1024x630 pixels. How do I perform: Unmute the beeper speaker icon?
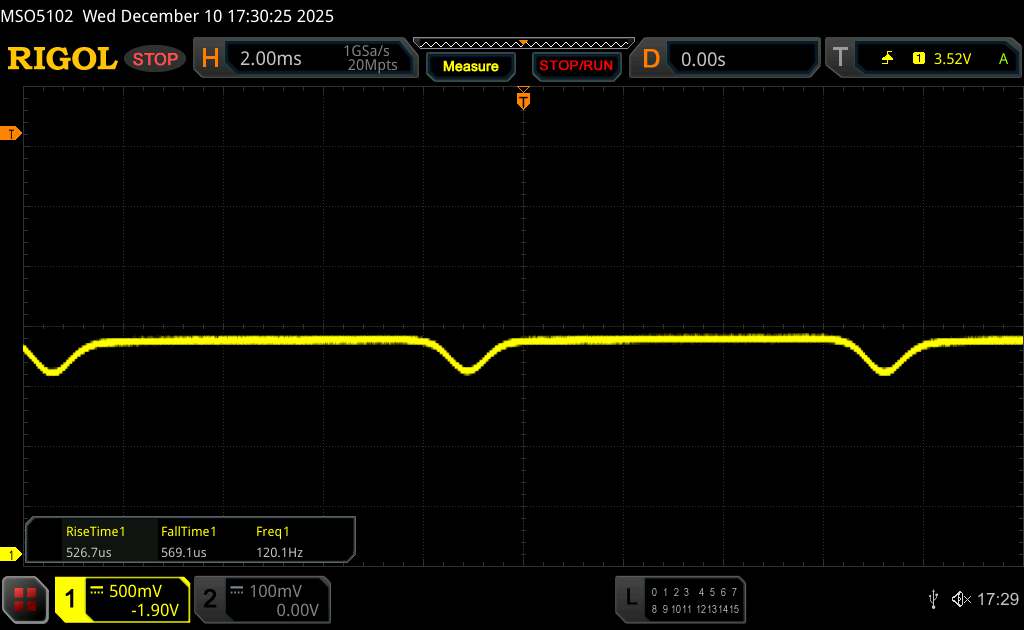coord(960,598)
